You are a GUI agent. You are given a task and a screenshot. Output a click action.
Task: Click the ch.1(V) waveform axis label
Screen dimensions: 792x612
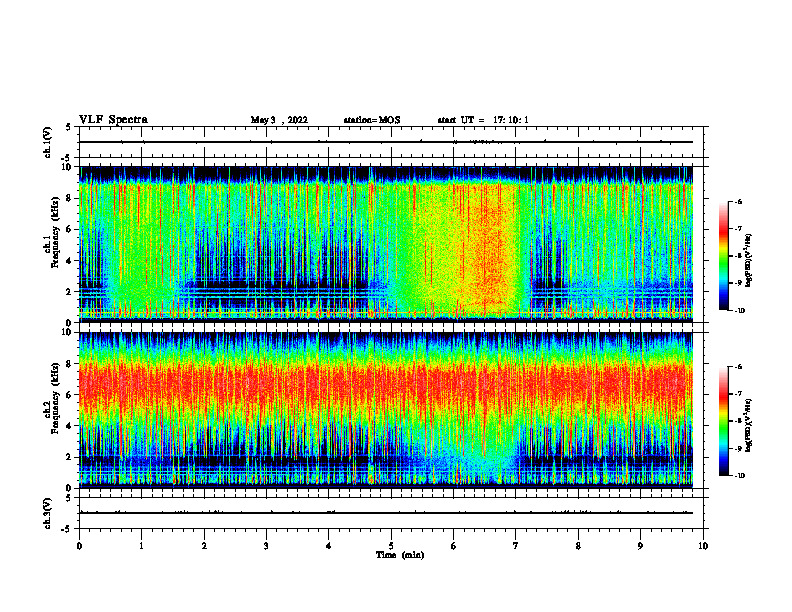point(48,142)
